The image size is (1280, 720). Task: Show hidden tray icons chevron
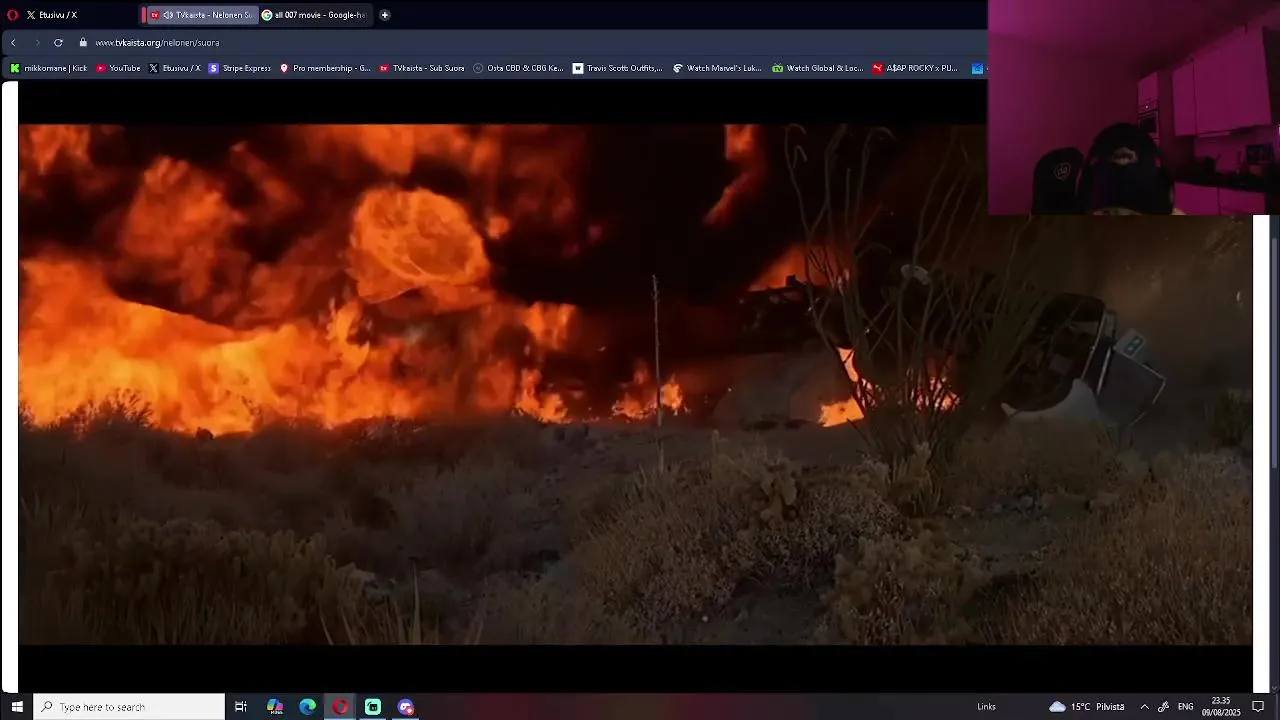pos(1144,707)
